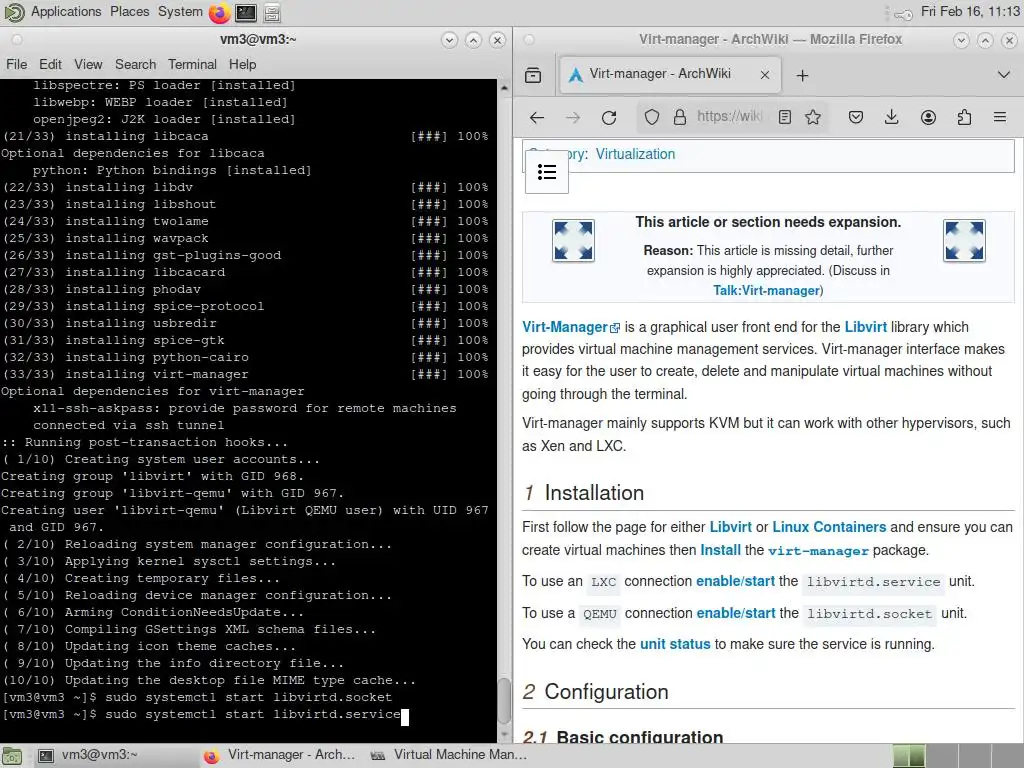The height and width of the screenshot is (768, 1024).
Task: Click the '1 Installation' heading
Action: tap(583, 493)
